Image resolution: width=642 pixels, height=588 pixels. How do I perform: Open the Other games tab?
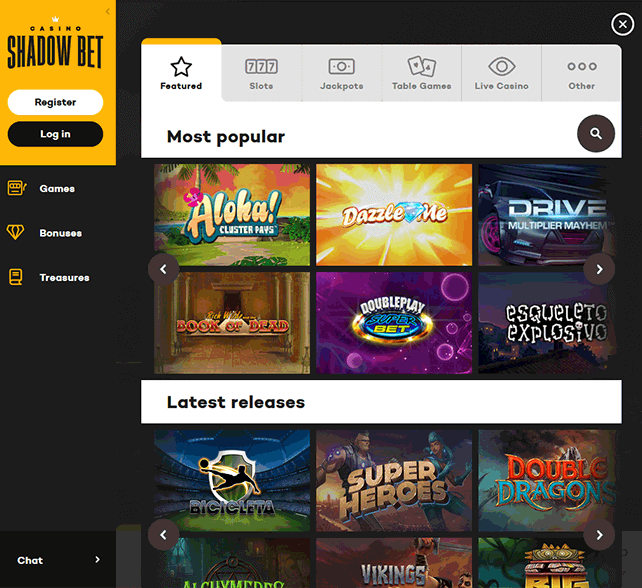[x=581, y=73]
